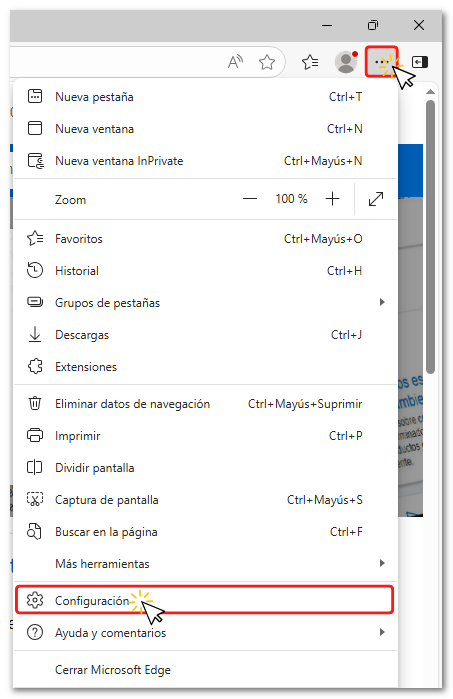Expand Grupos de pestañas submenu arrow

[382, 302]
